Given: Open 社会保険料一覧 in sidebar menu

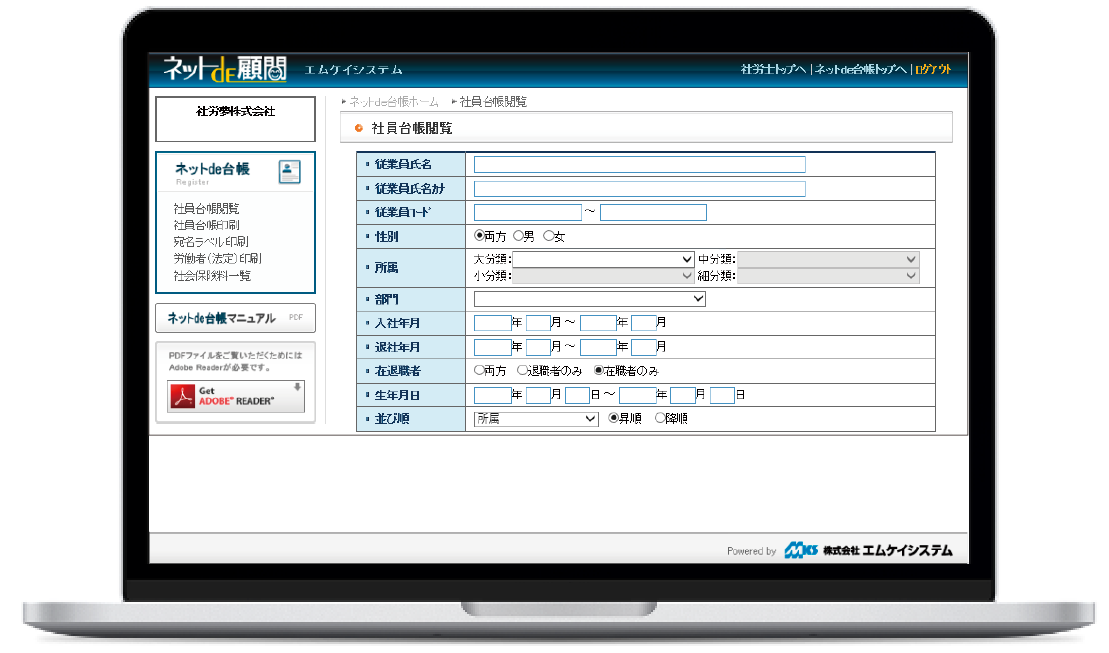Looking at the screenshot, I should pos(212,275).
